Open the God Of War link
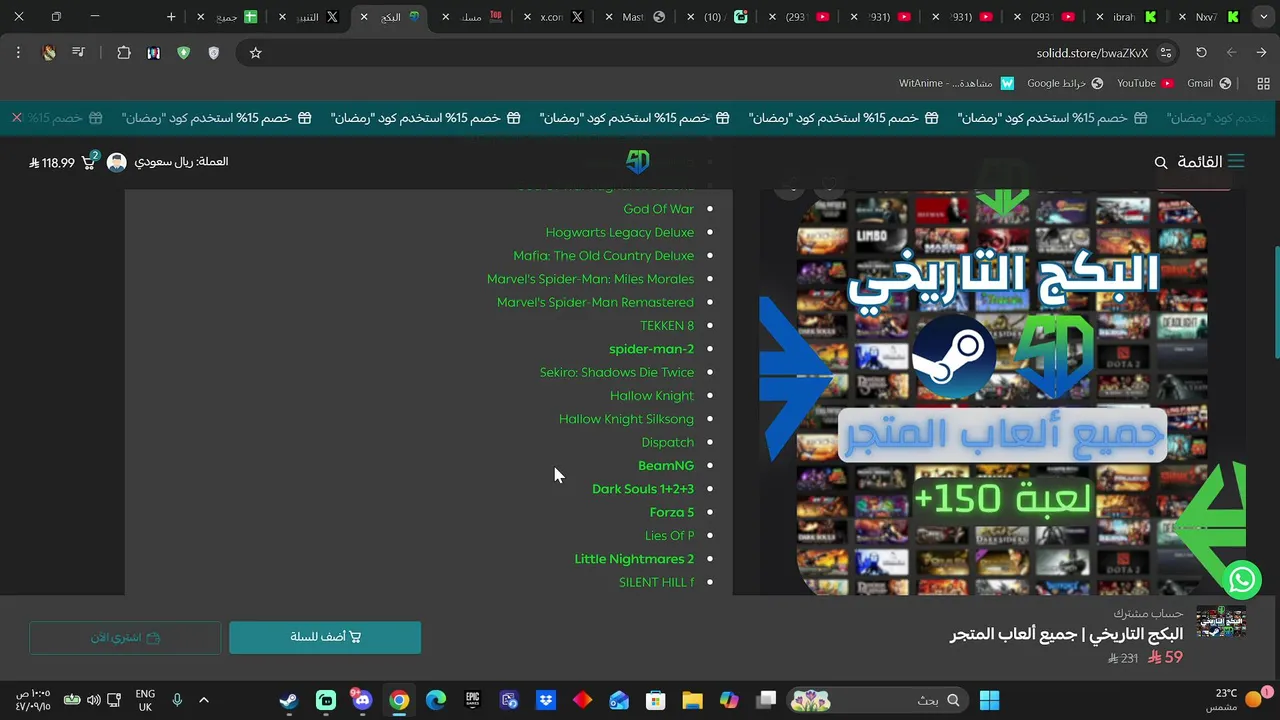This screenshot has height=720, width=1280. pyautogui.click(x=658, y=209)
